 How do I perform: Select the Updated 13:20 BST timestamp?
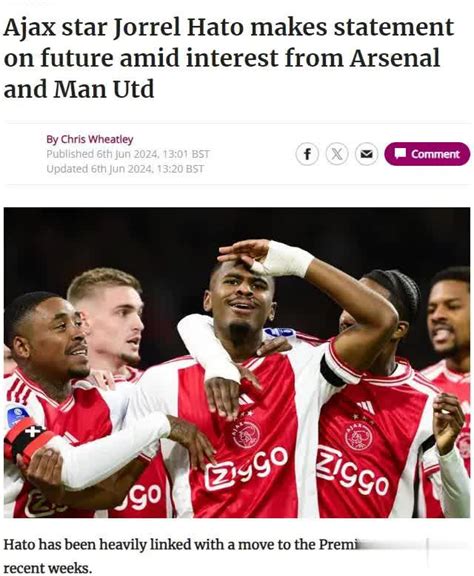(x=125, y=169)
